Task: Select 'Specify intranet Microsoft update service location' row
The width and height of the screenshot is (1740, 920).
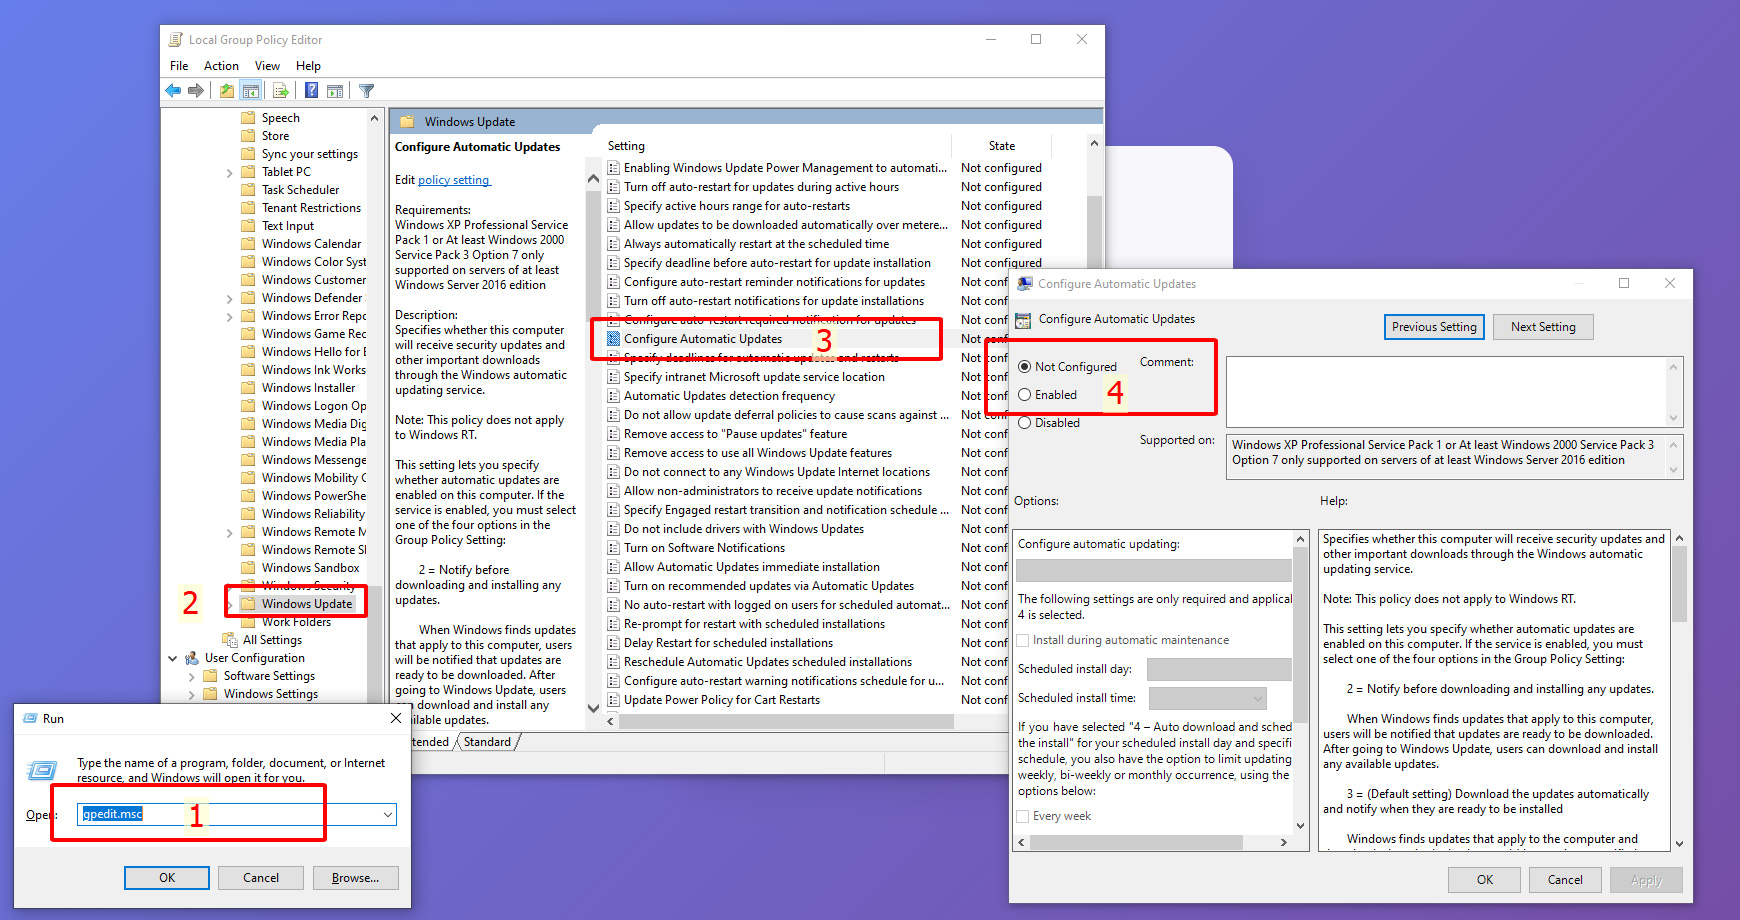Action: pos(754,377)
